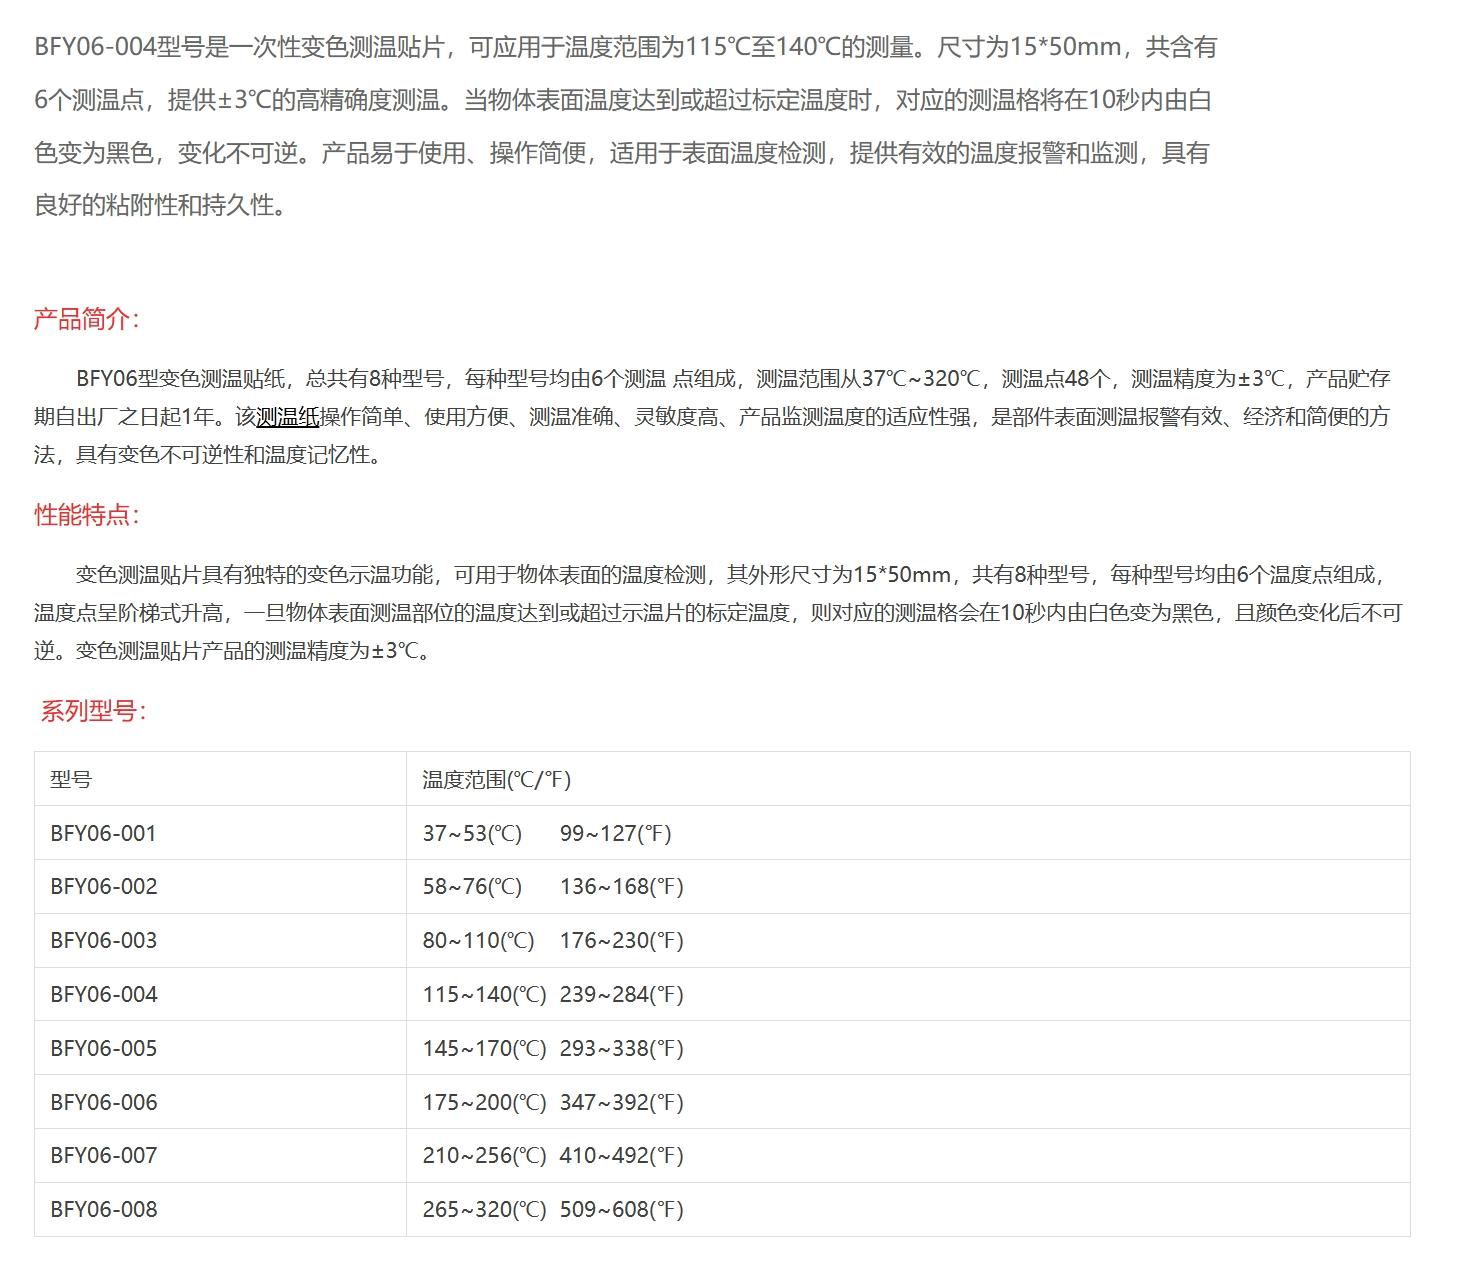Click the line starting BFY06型变色测温贴纸
The width and height of the screenshot is (1459, 1287).
(733, 378)
